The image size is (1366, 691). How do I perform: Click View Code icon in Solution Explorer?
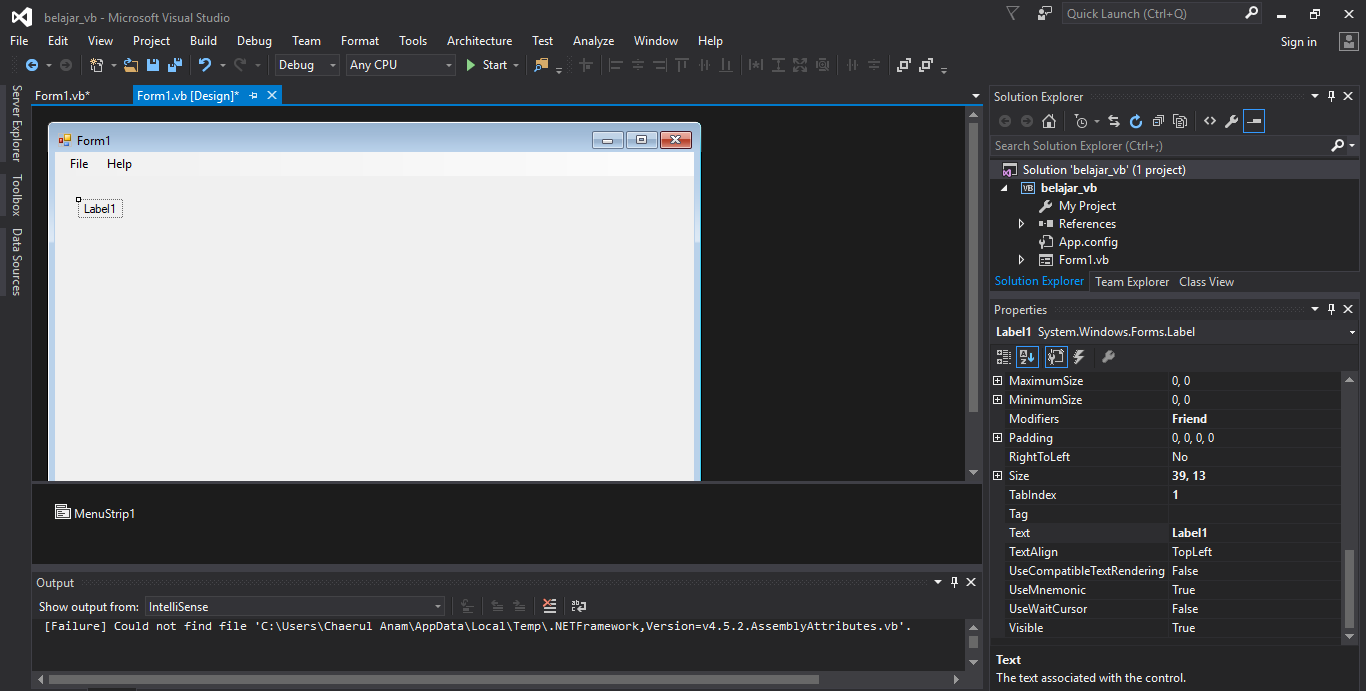click(x=1210, y=121)
